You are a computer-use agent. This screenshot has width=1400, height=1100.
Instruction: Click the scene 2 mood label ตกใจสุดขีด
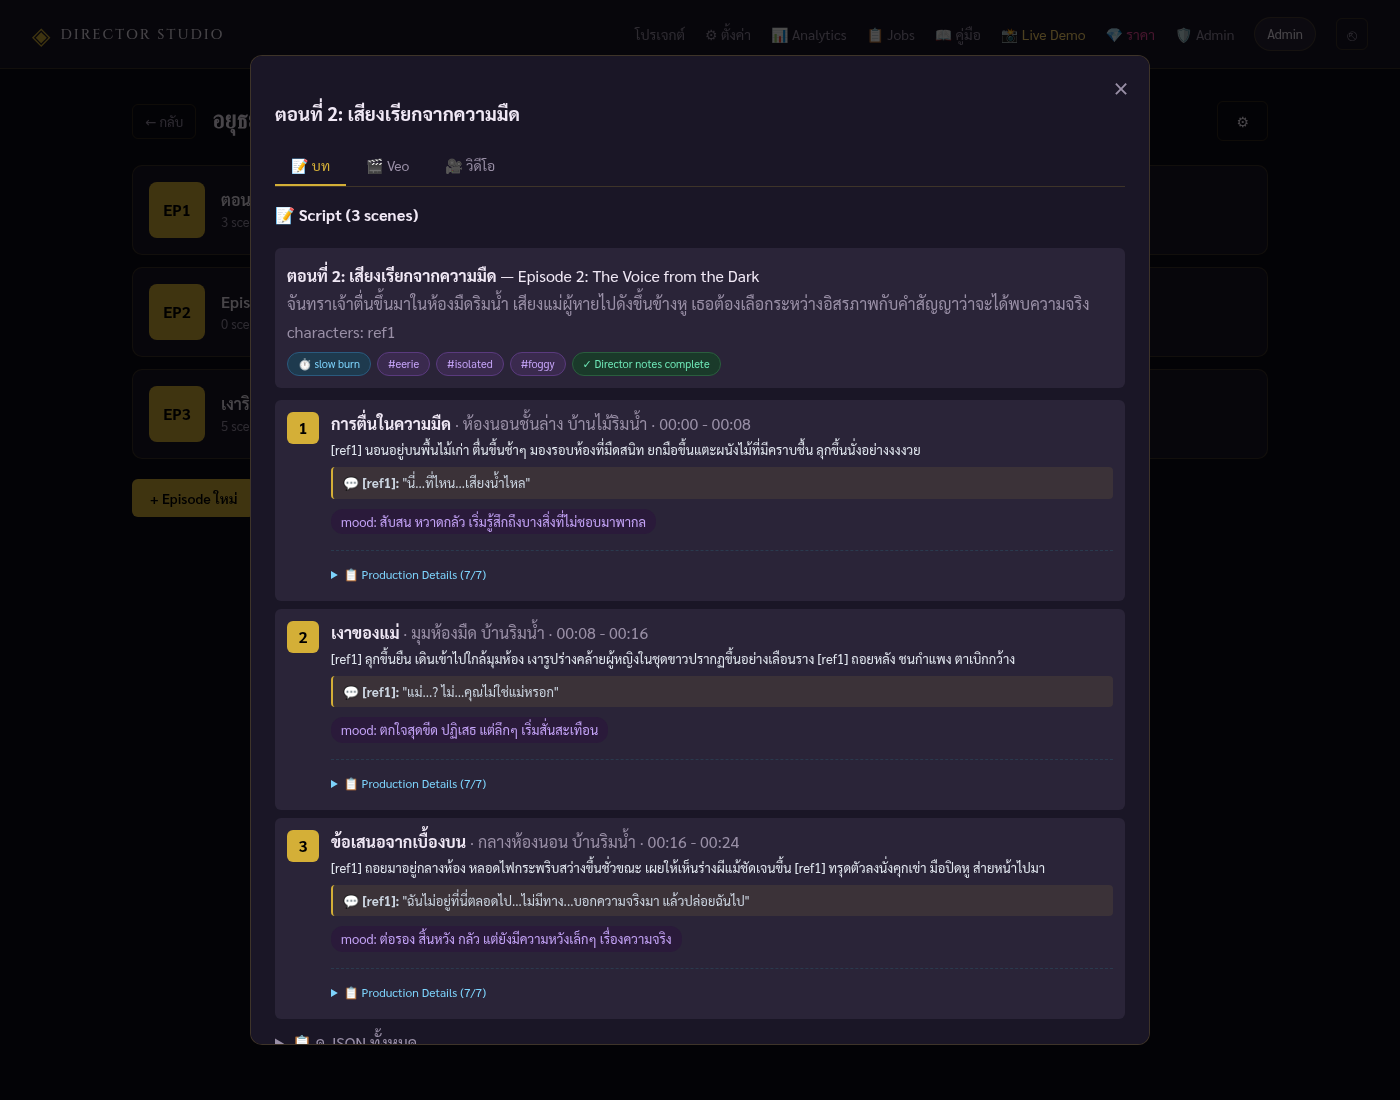[469, 731]
